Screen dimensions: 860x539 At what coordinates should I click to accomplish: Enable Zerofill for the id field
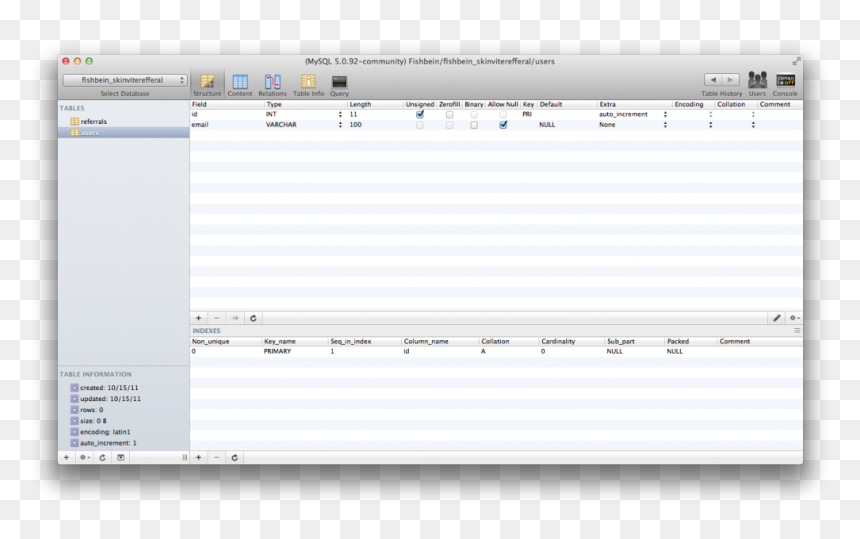[x=449, y=115]
